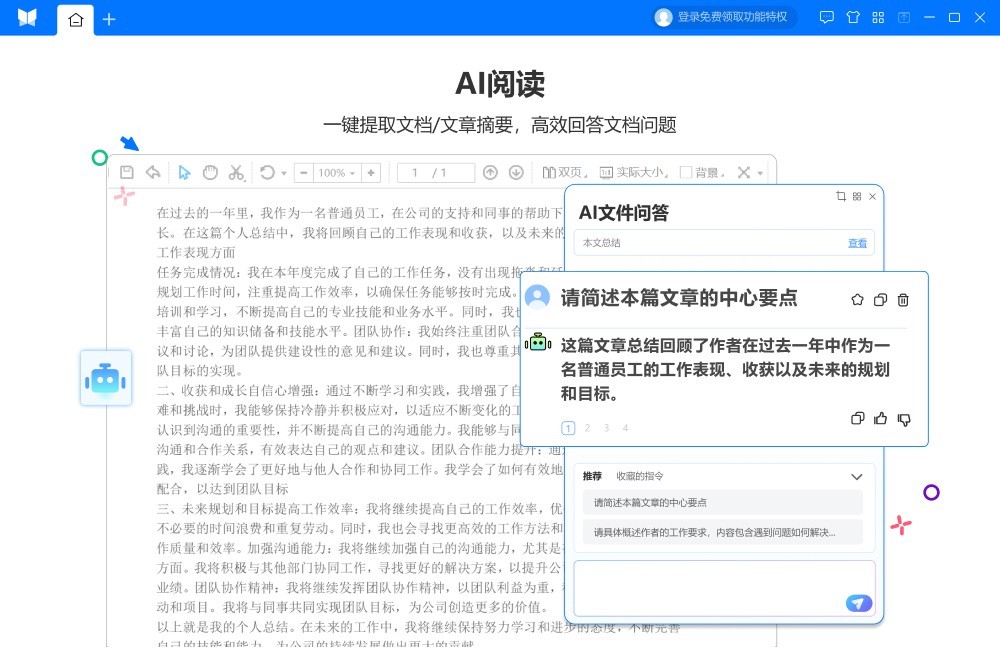Viewport: 1000px width, 666px height.
Task: Toggle the 背景 background checkbox
Action: pyautogui.click(x=686, y=172)
